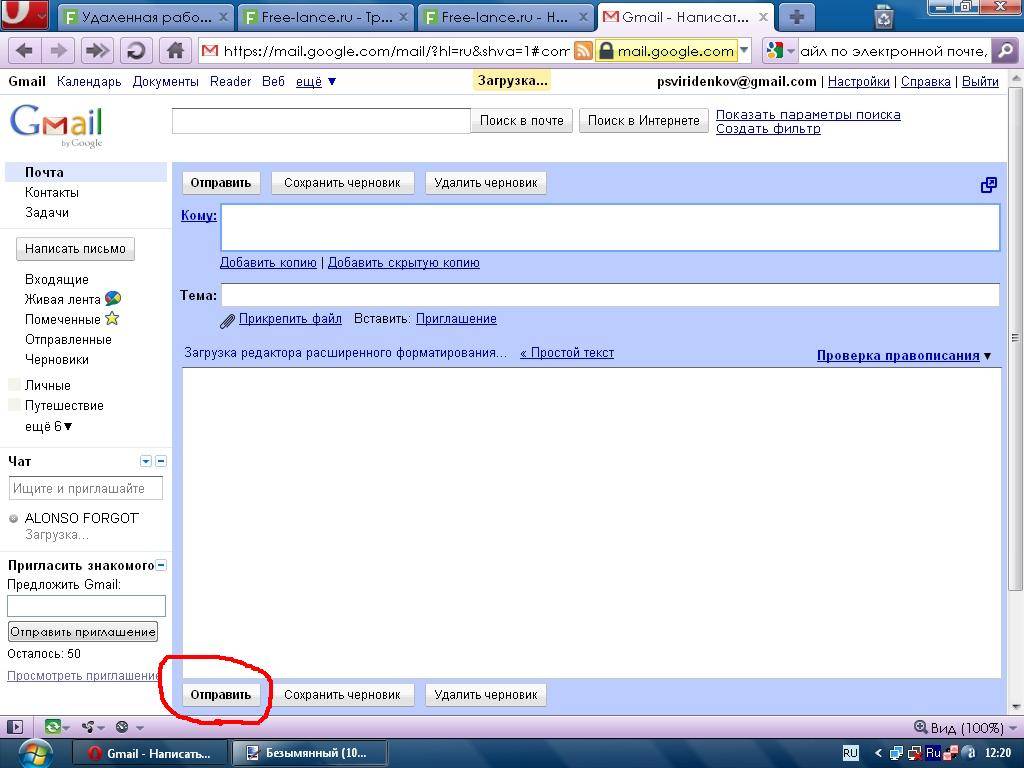Click the RSS feed icon in address bar
Screen dimensions: 1024x768
click(583, 51)
